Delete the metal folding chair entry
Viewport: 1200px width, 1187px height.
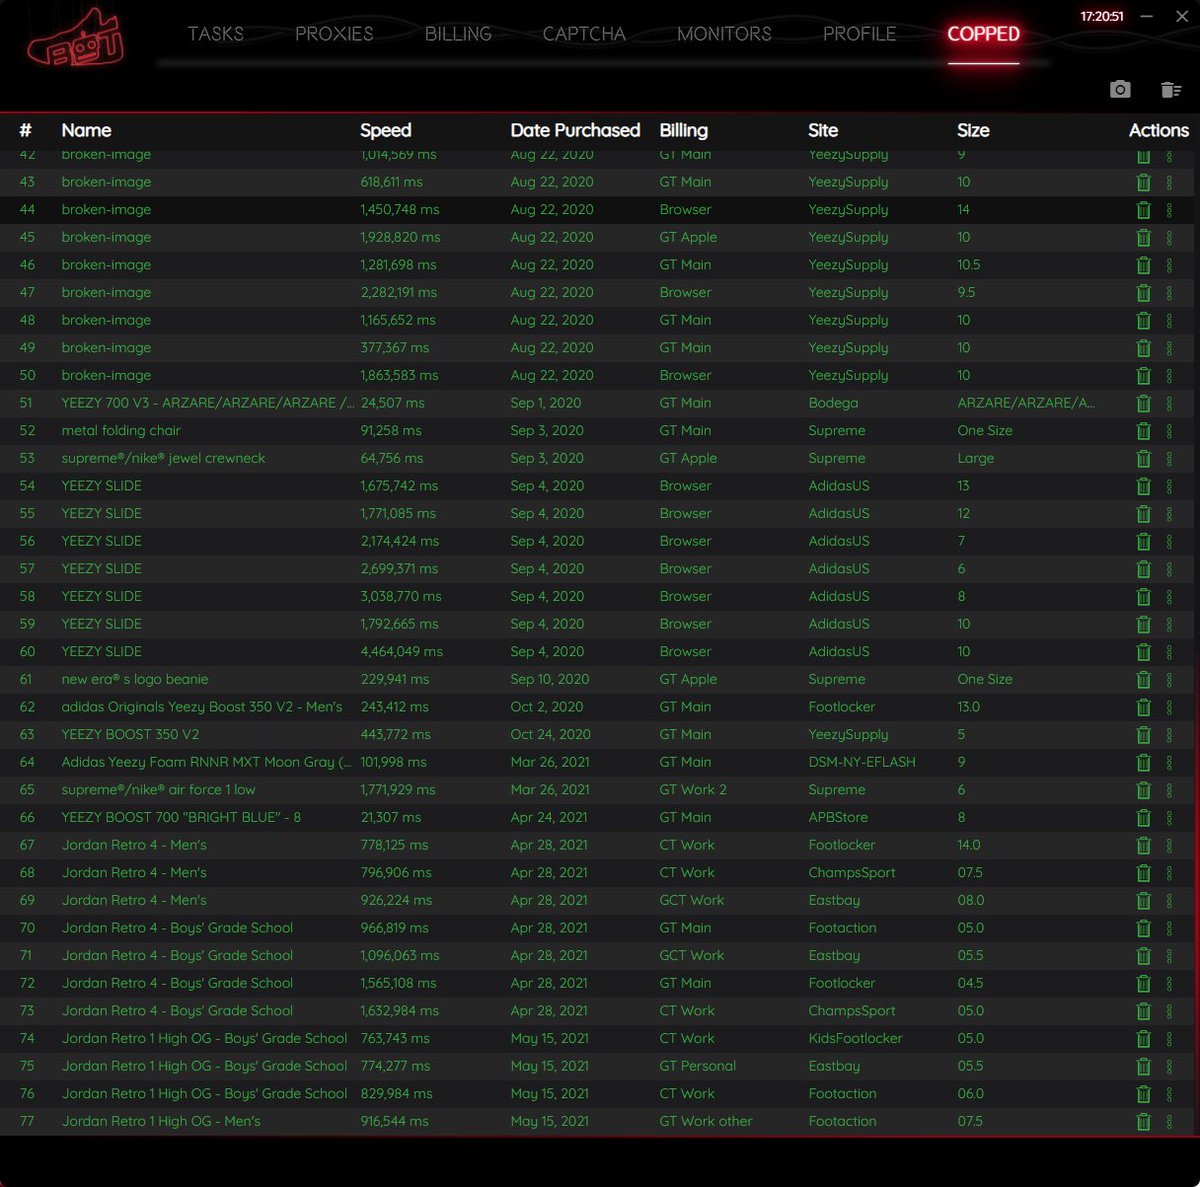(x=1144, y=431)
